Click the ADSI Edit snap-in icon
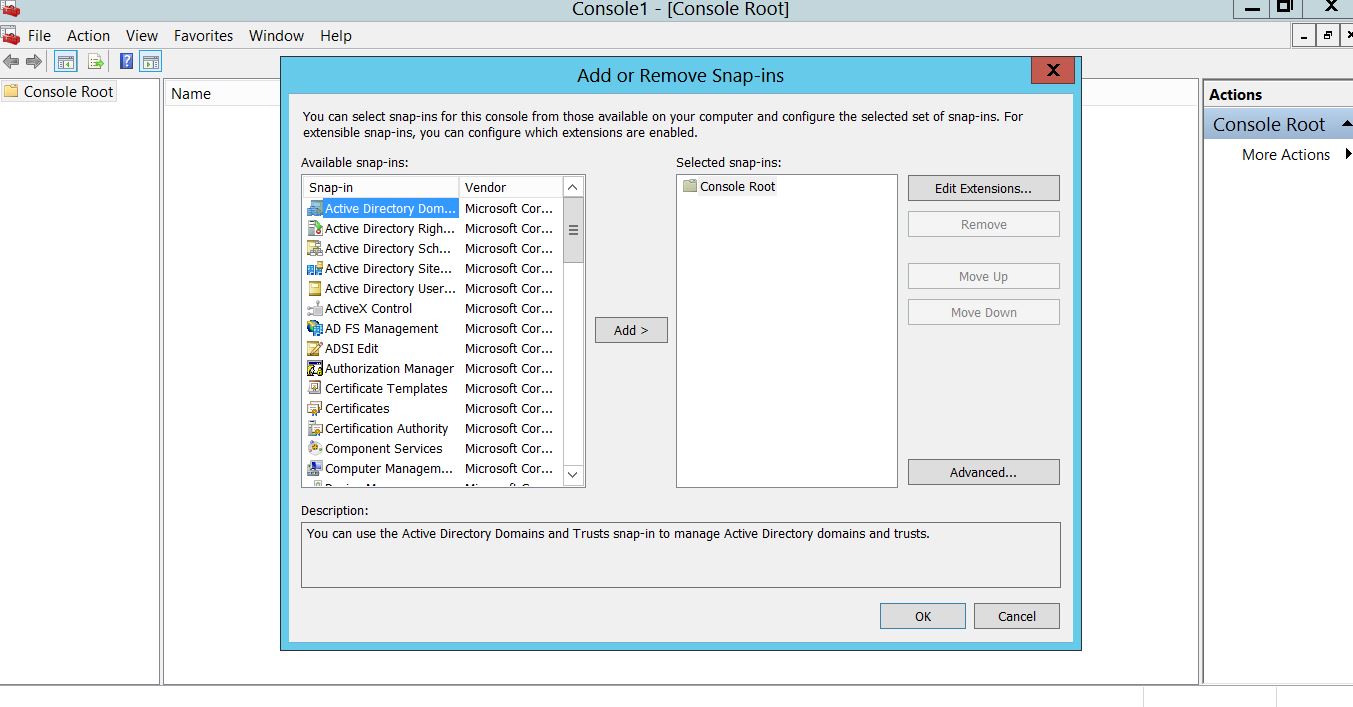Viewport: 1353px width, 707px height. pos(315,348)
